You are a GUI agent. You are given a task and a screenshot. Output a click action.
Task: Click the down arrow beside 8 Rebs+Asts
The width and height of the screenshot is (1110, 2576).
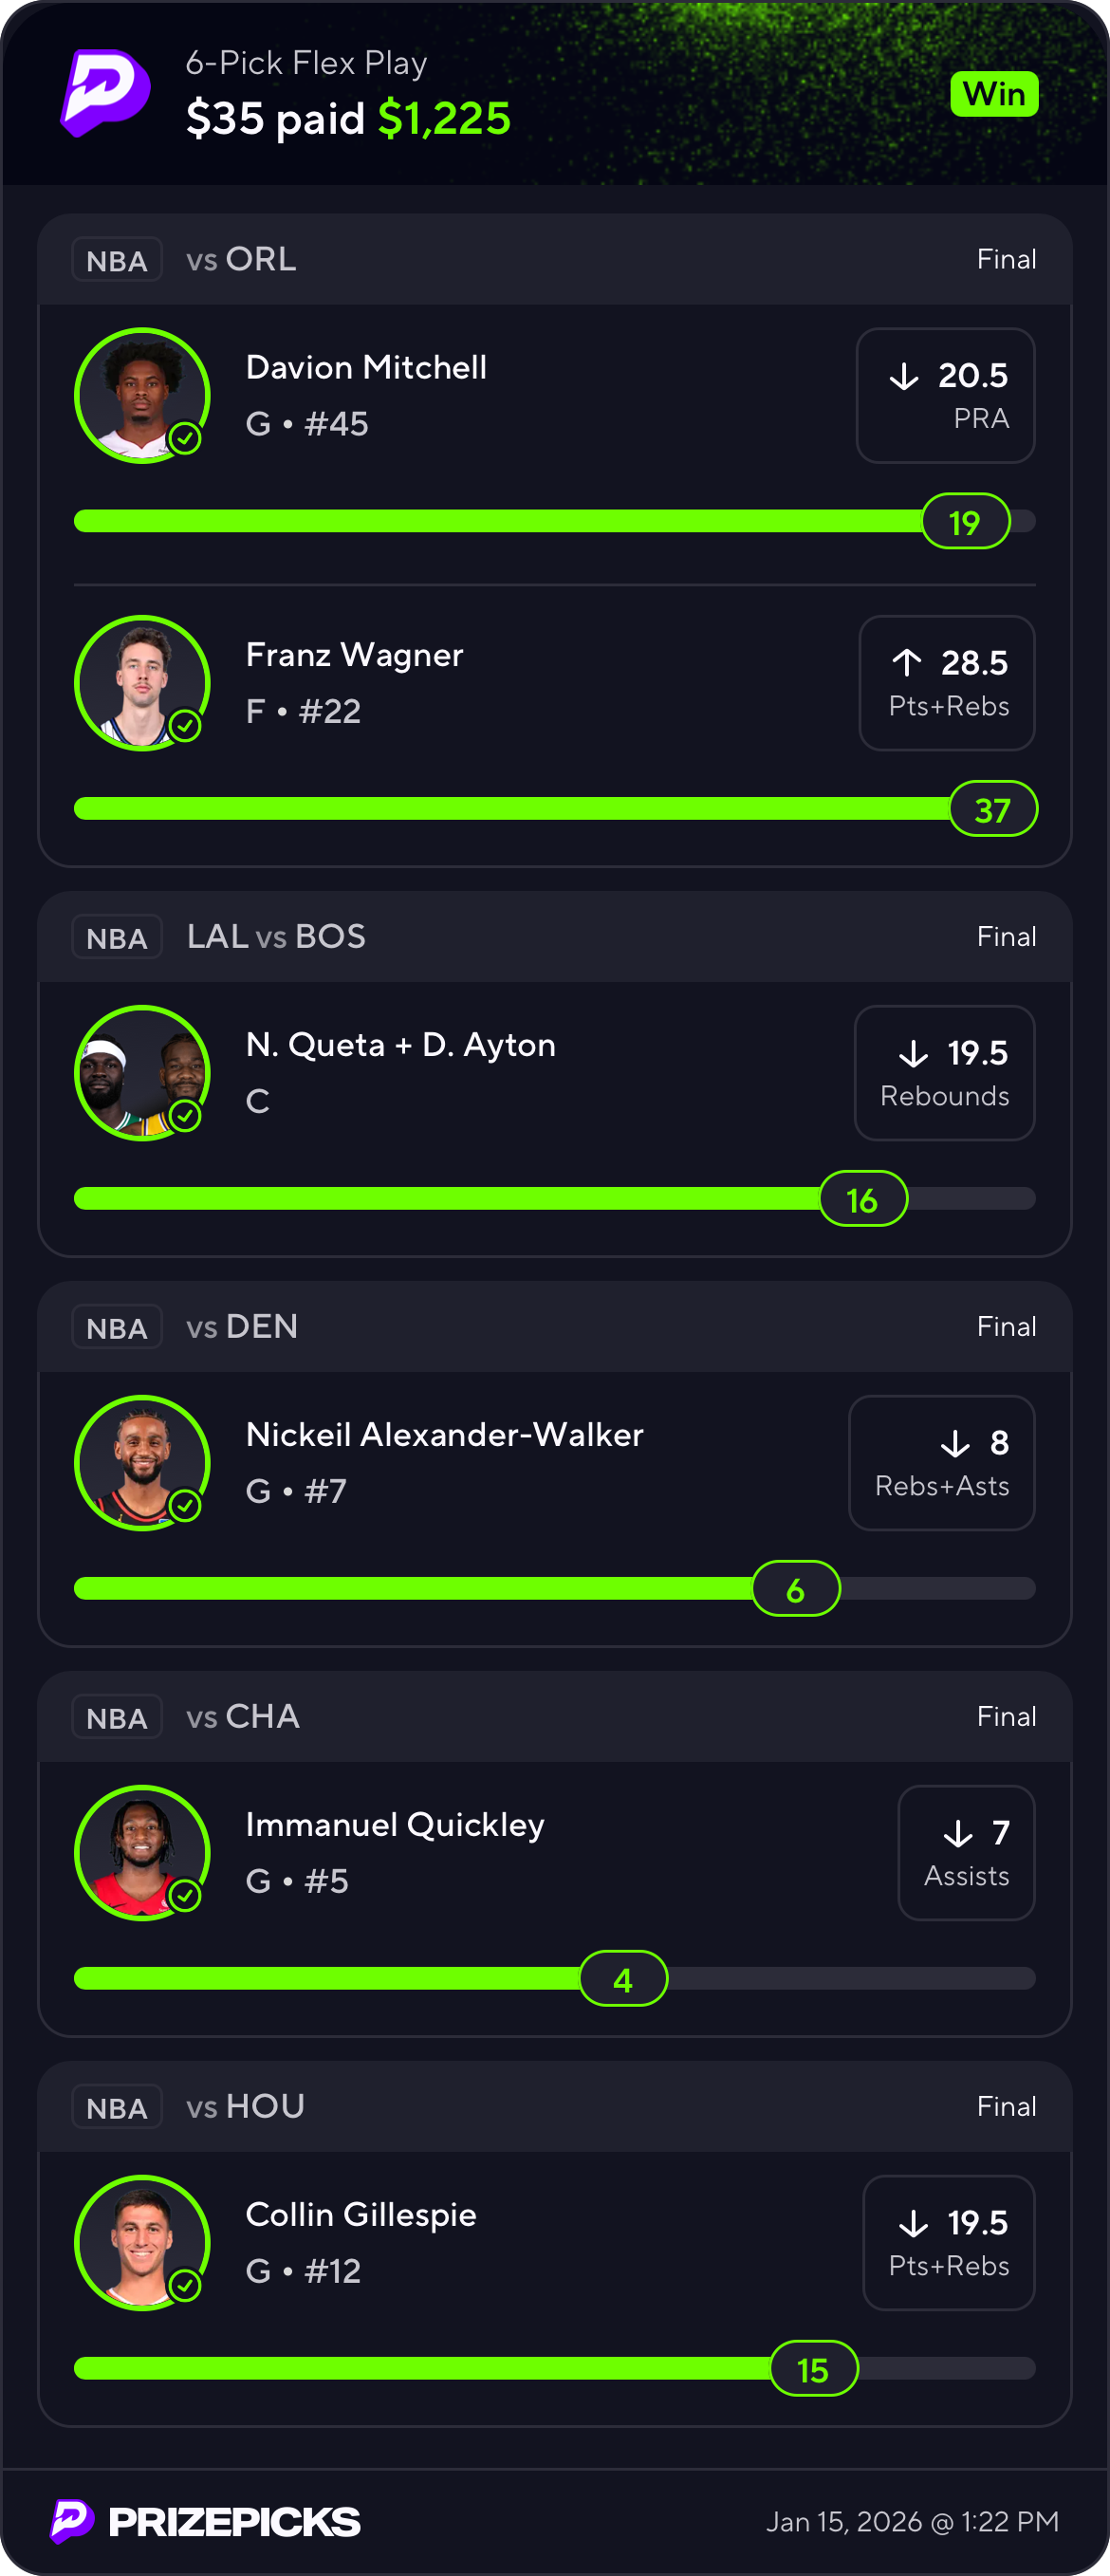tap(955, 1443)
